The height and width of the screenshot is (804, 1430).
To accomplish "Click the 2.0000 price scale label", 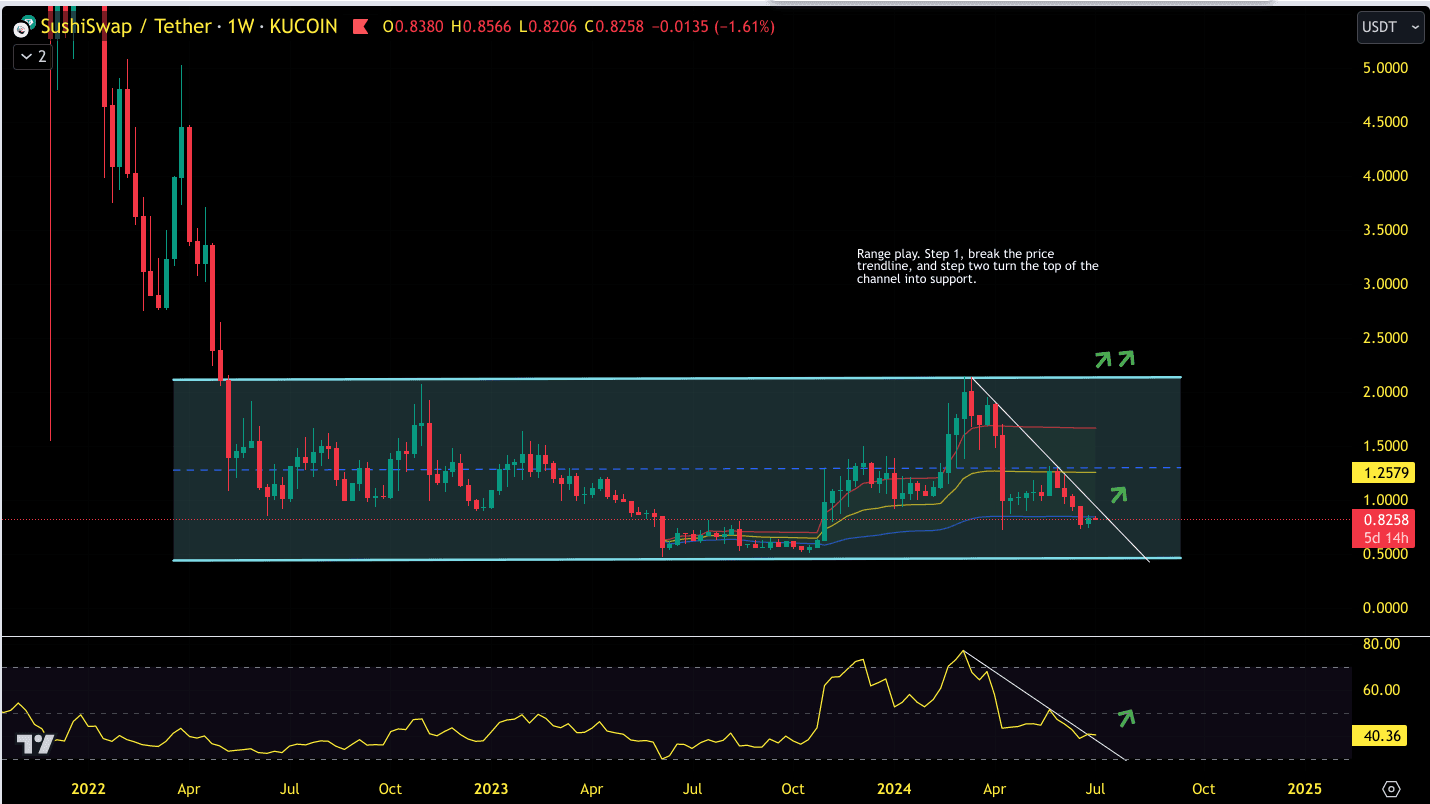I will 1384,392.
